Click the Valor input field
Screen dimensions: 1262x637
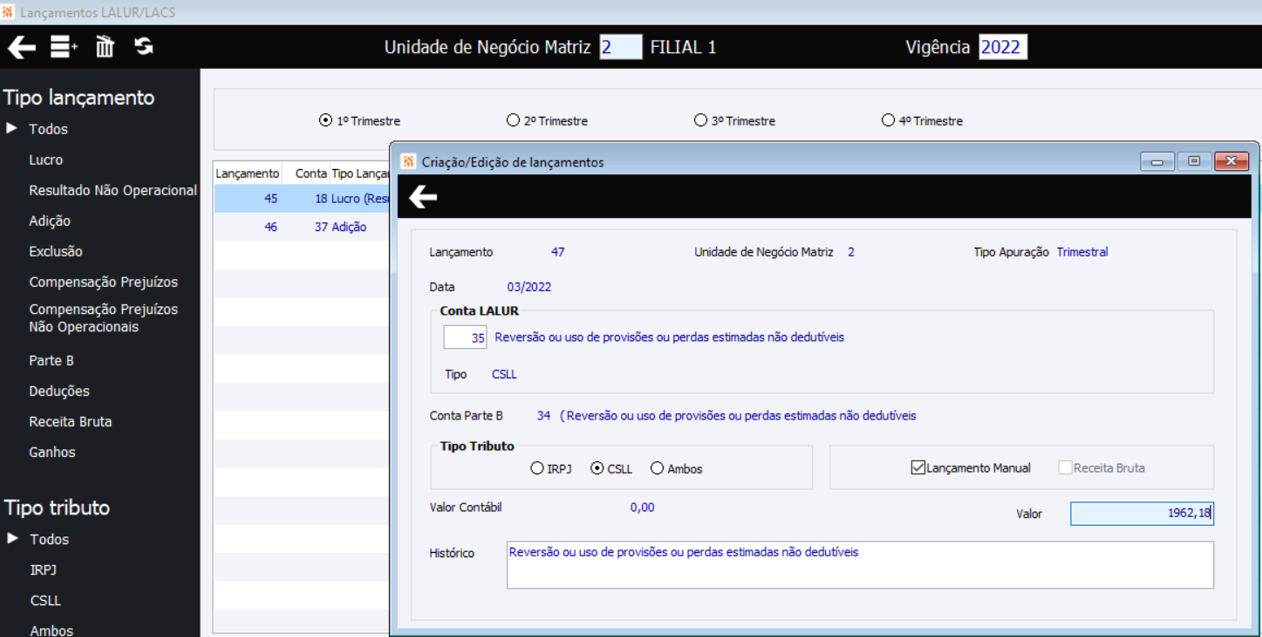(x=1142, y=513)
